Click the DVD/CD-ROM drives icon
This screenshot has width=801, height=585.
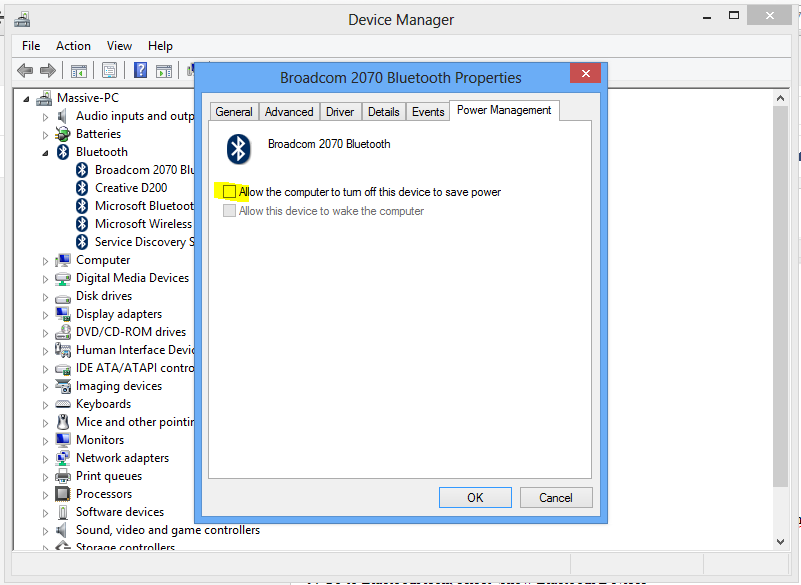63,332
